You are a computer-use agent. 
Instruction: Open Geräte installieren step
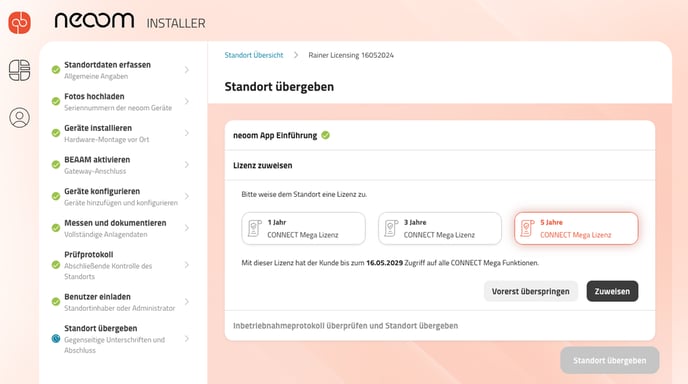(121, 133)
